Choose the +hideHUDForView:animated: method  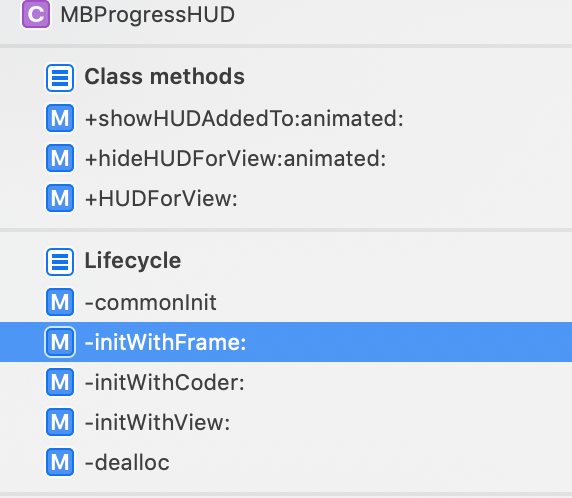[286, 158]
